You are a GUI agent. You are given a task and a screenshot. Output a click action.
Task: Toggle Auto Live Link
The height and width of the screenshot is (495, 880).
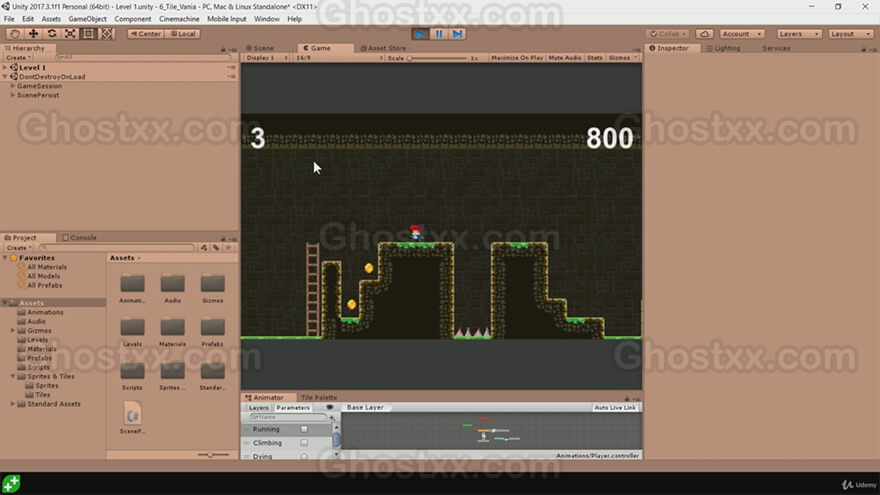coord(615,407)
